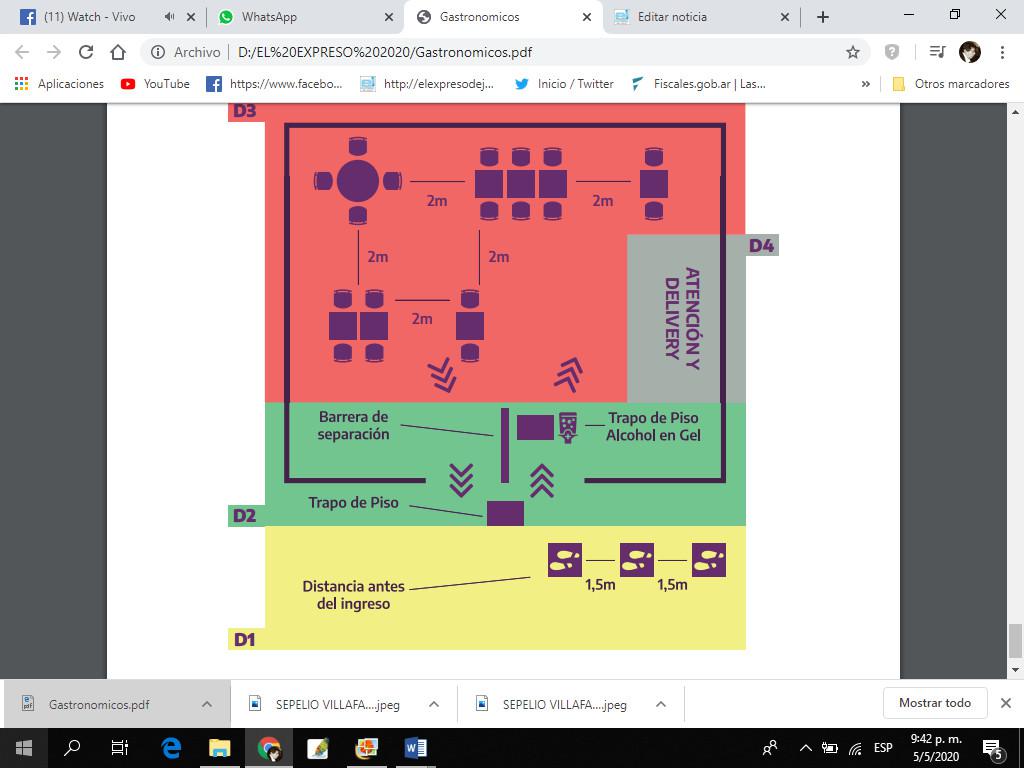Open the Chrome profile avatar

click(969, 52)
